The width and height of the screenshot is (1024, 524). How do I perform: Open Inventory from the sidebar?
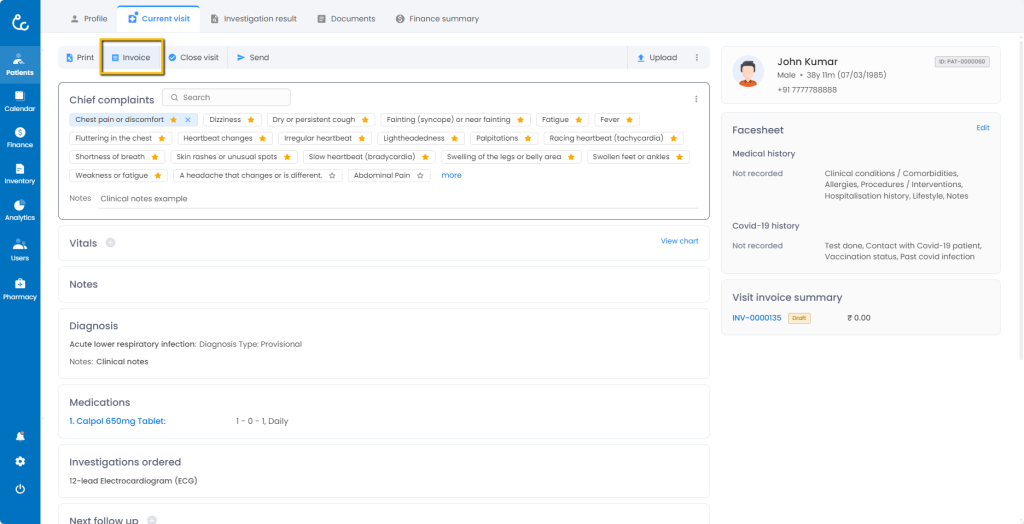(19, 173)
